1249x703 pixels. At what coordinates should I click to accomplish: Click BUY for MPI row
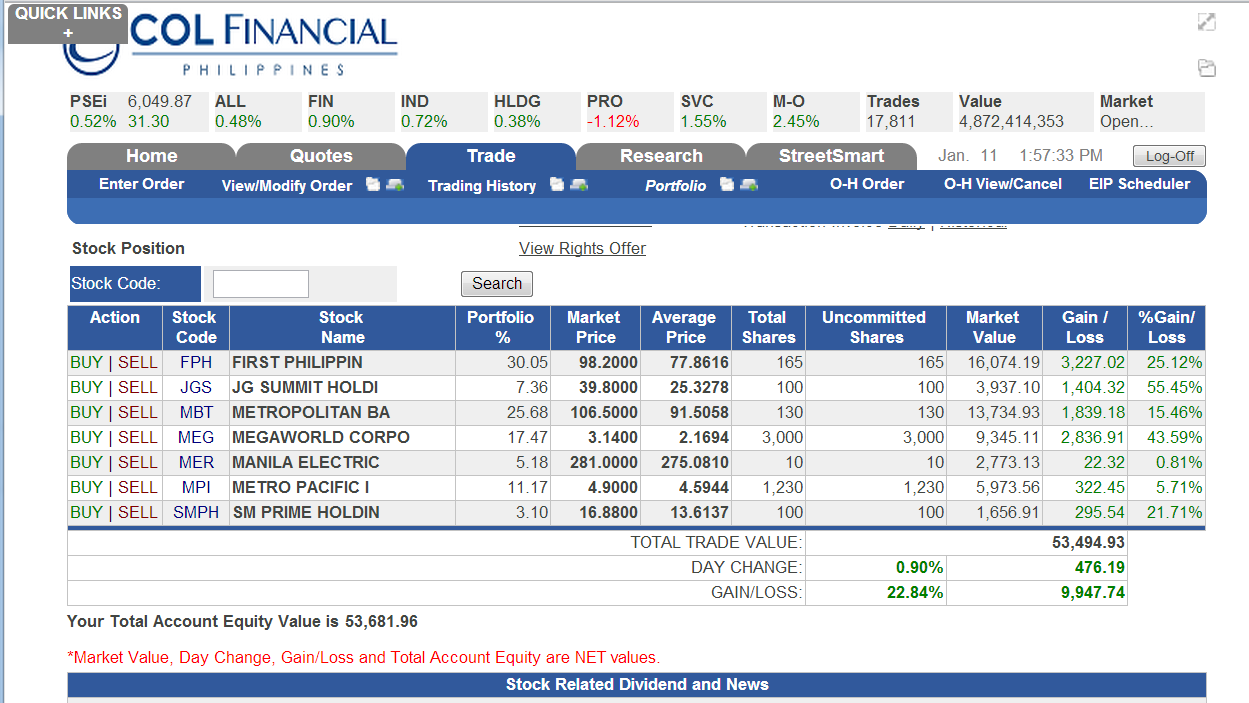pyautogui.click(x=86, y=487)
